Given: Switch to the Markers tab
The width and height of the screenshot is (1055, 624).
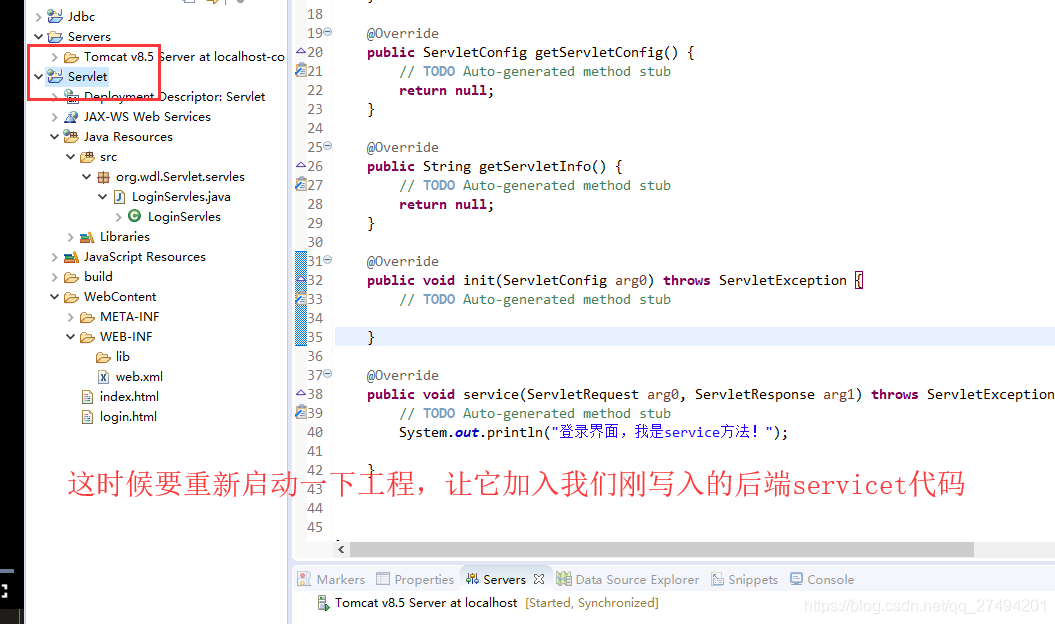Looking at the screenshot, I should point(331,579).
